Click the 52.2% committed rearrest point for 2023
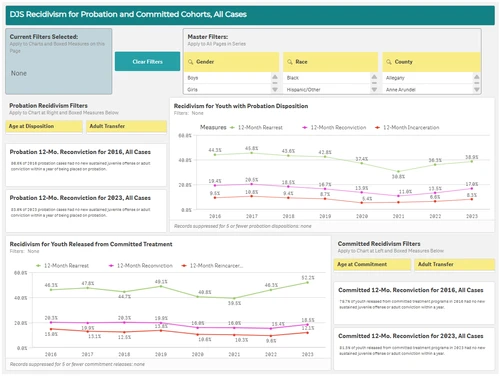 click(x=308, y=282)
